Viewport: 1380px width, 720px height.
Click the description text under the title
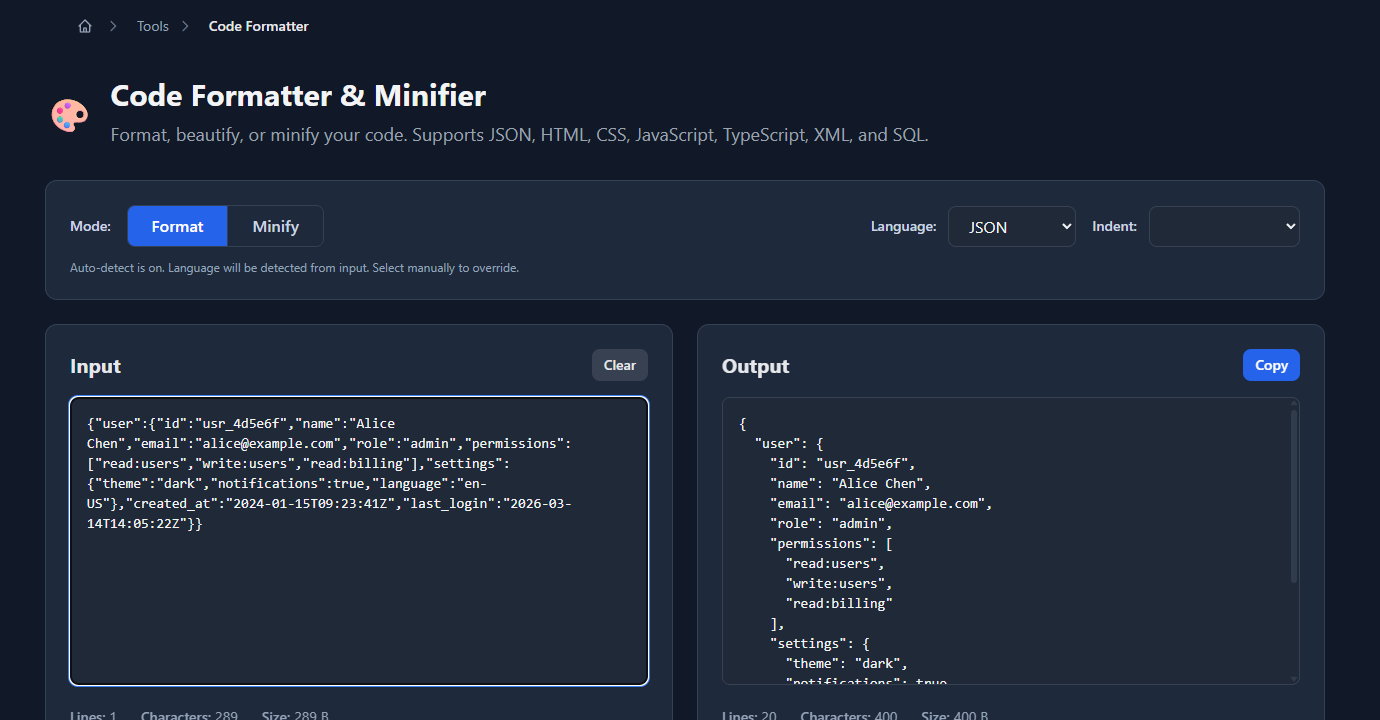point(519,134)
